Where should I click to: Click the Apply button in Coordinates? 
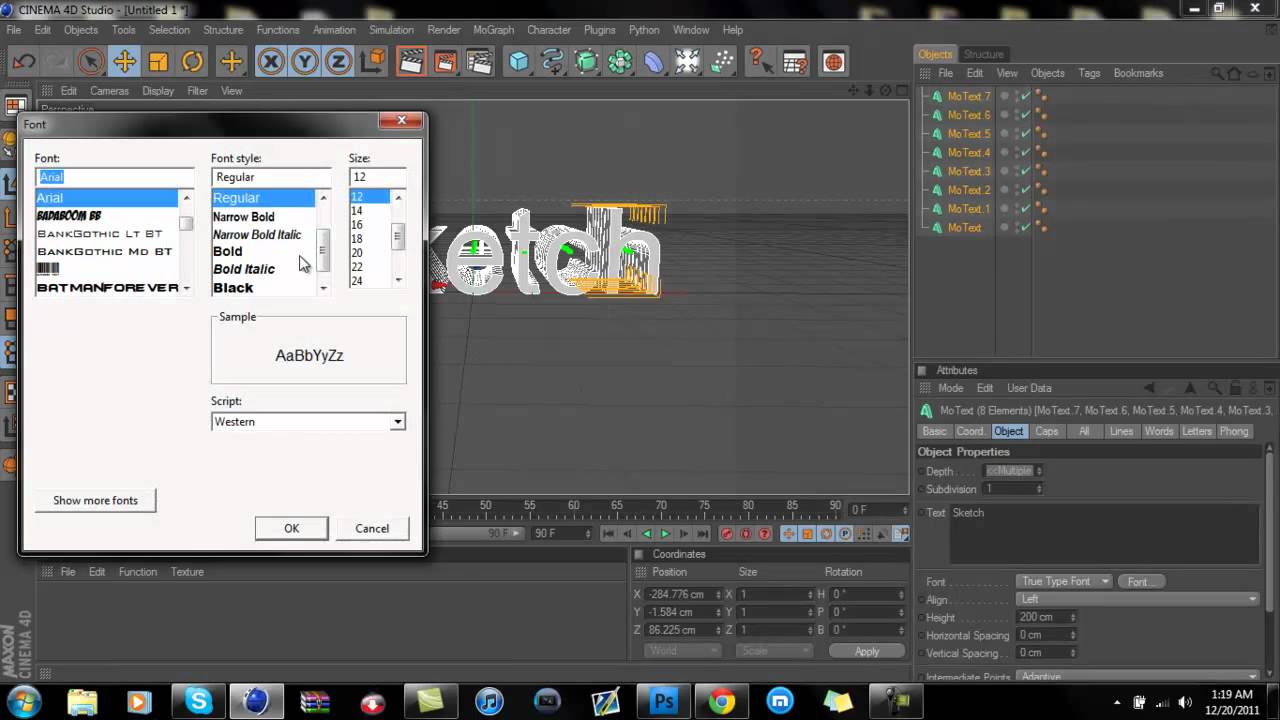point(867,651)
